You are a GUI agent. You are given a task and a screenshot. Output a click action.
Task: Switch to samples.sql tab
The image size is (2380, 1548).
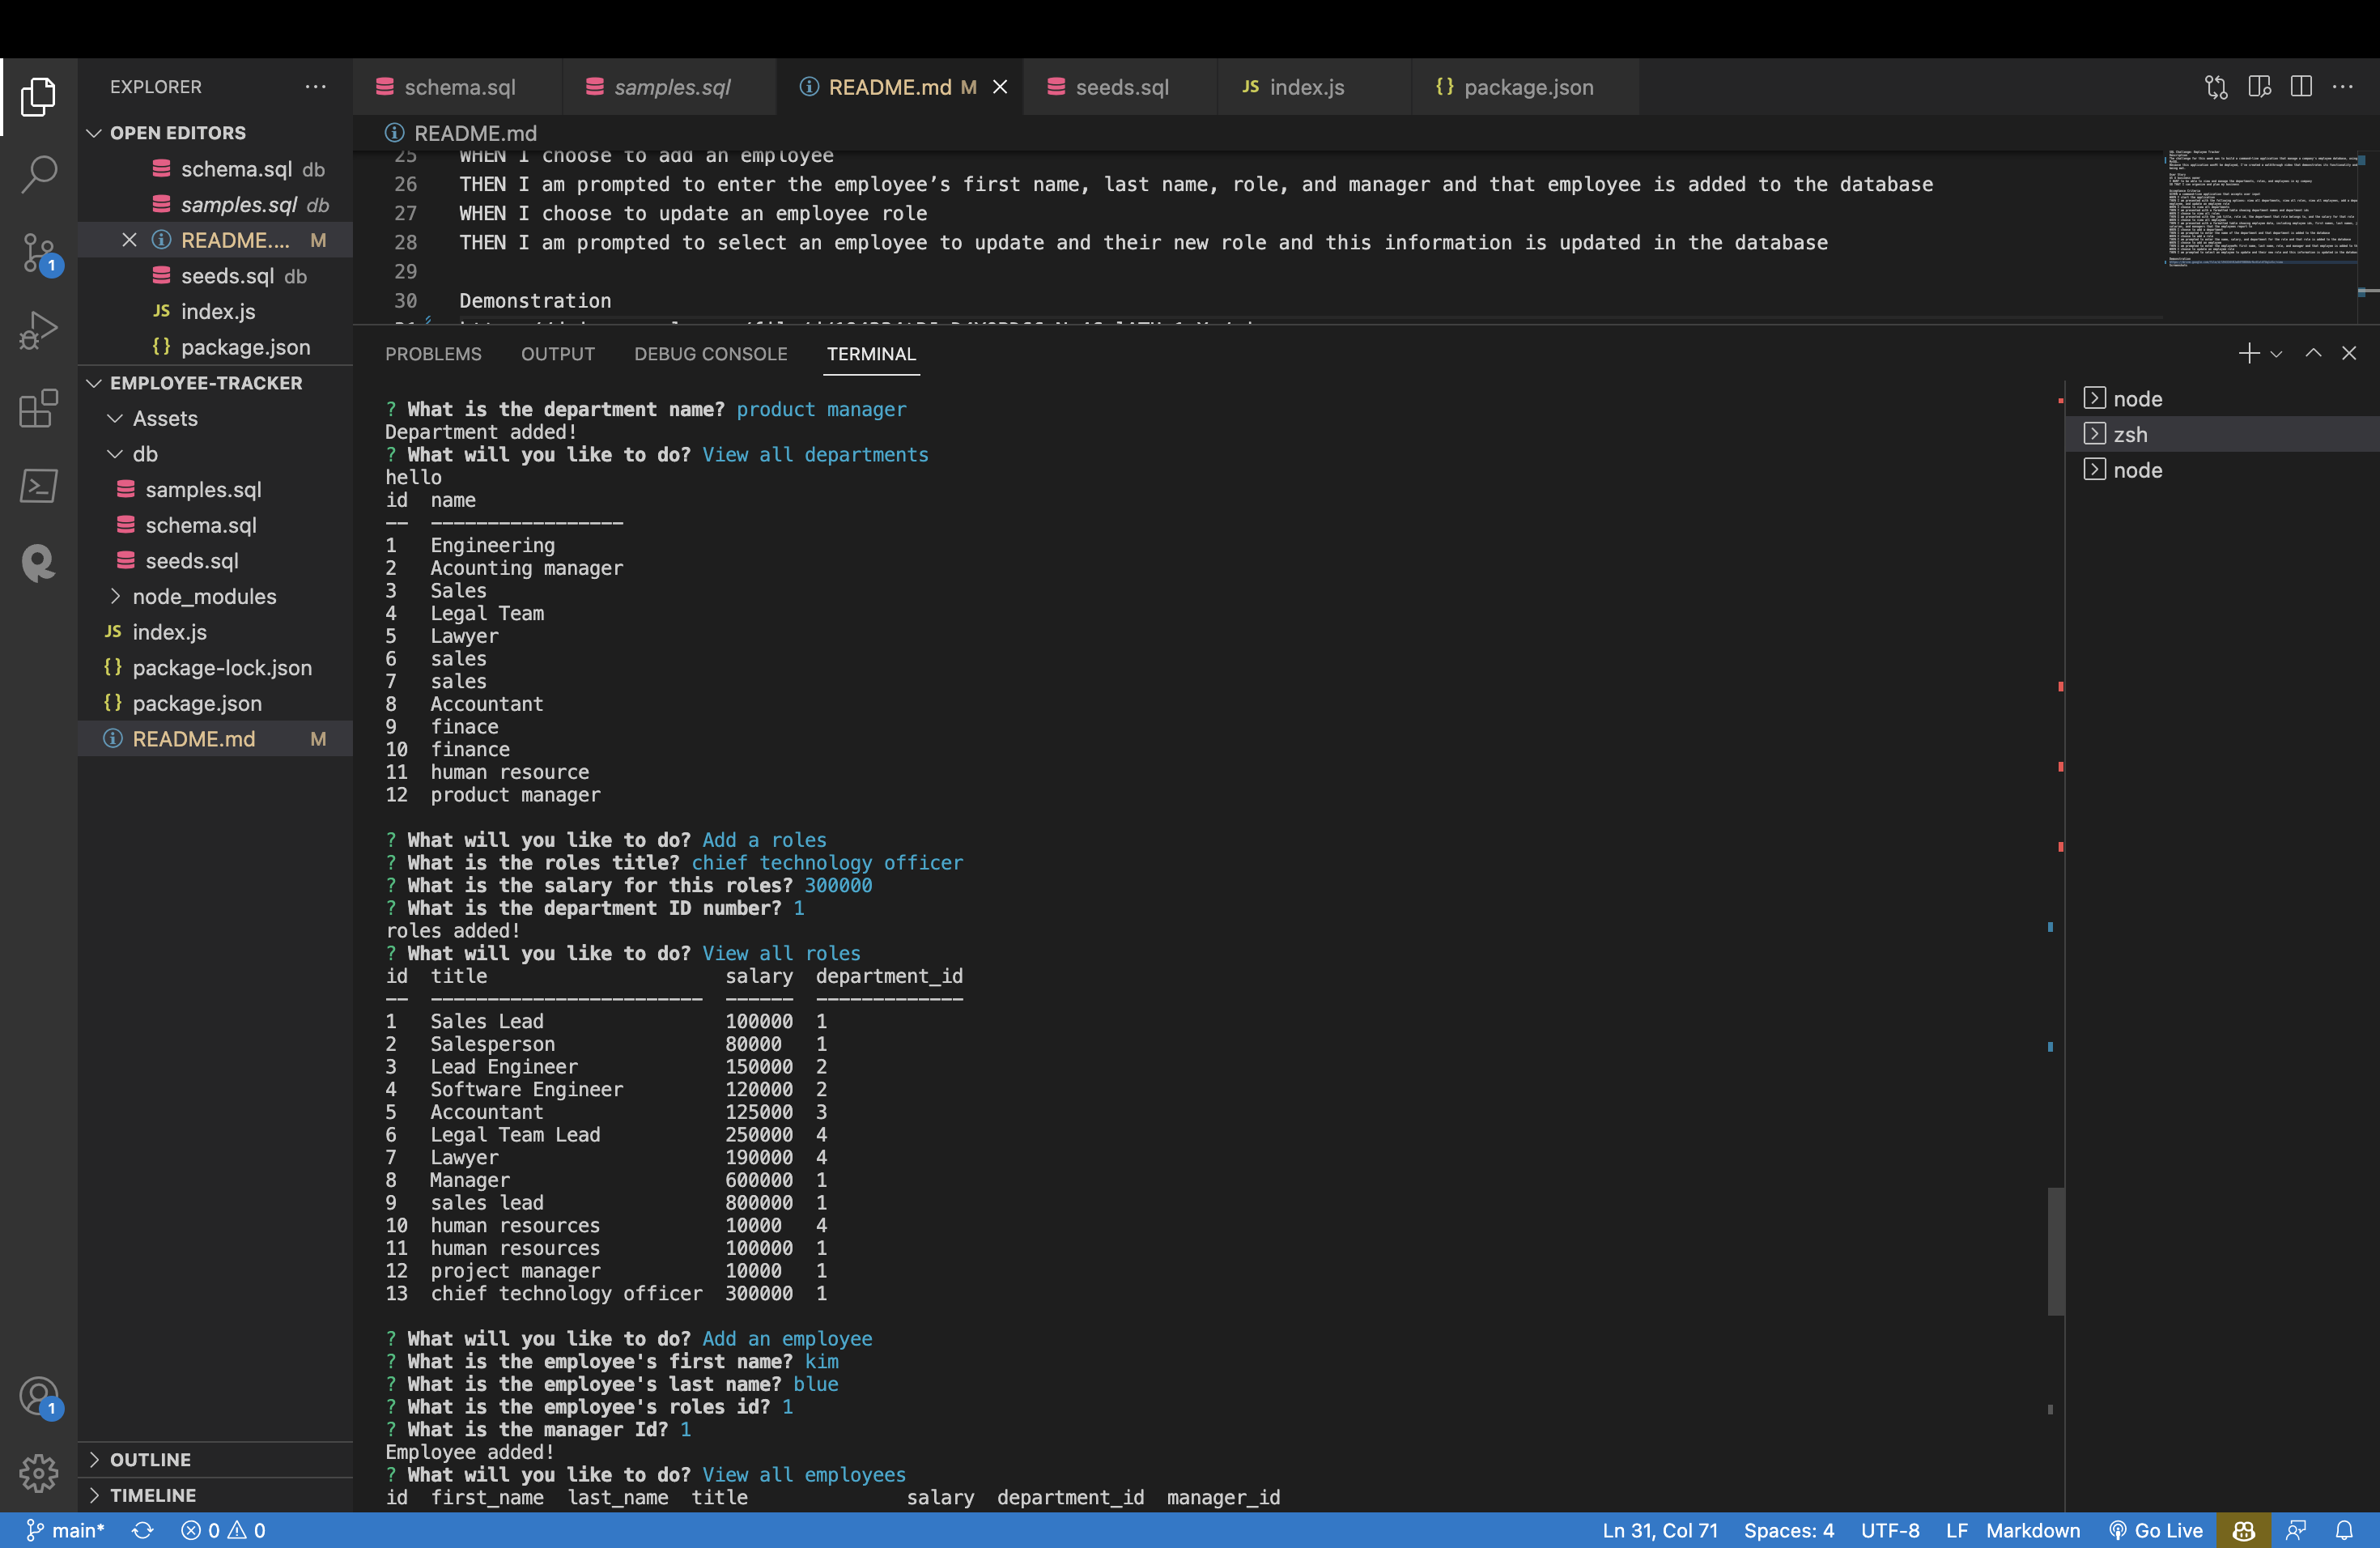(x=669, y=87)
